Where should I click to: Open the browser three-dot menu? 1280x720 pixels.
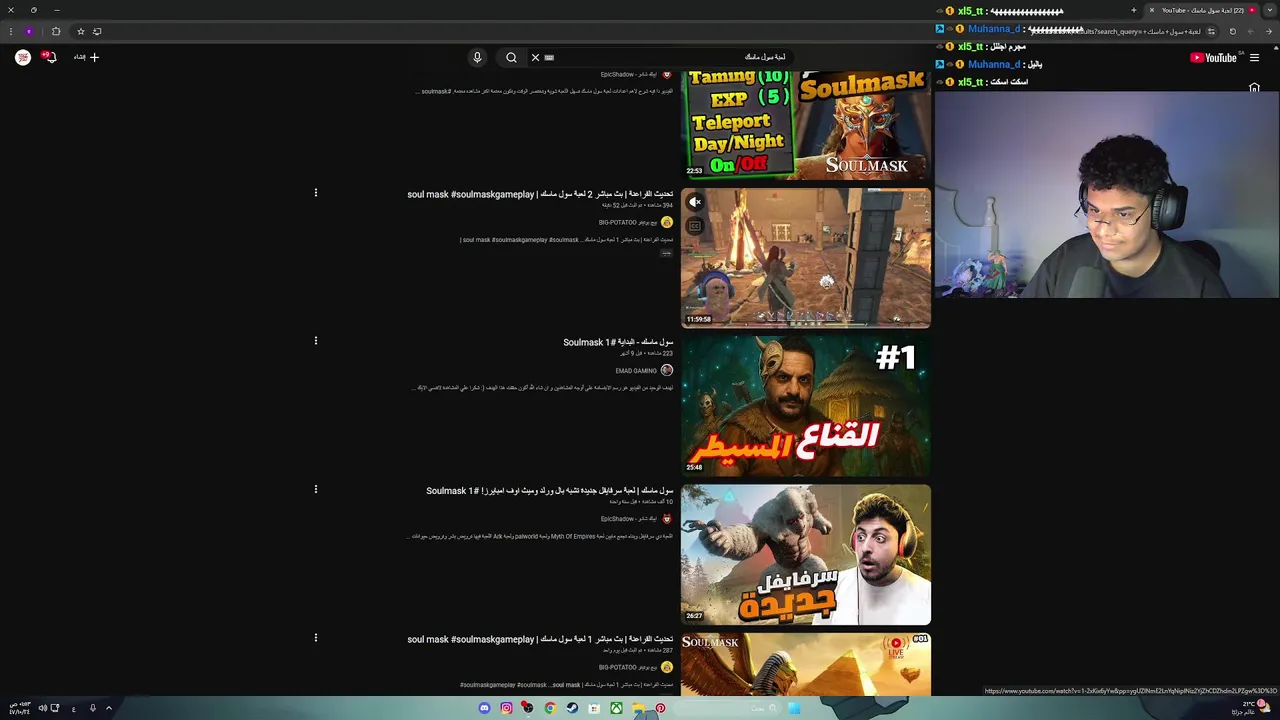pyautogui.click(x=10, y=31)
